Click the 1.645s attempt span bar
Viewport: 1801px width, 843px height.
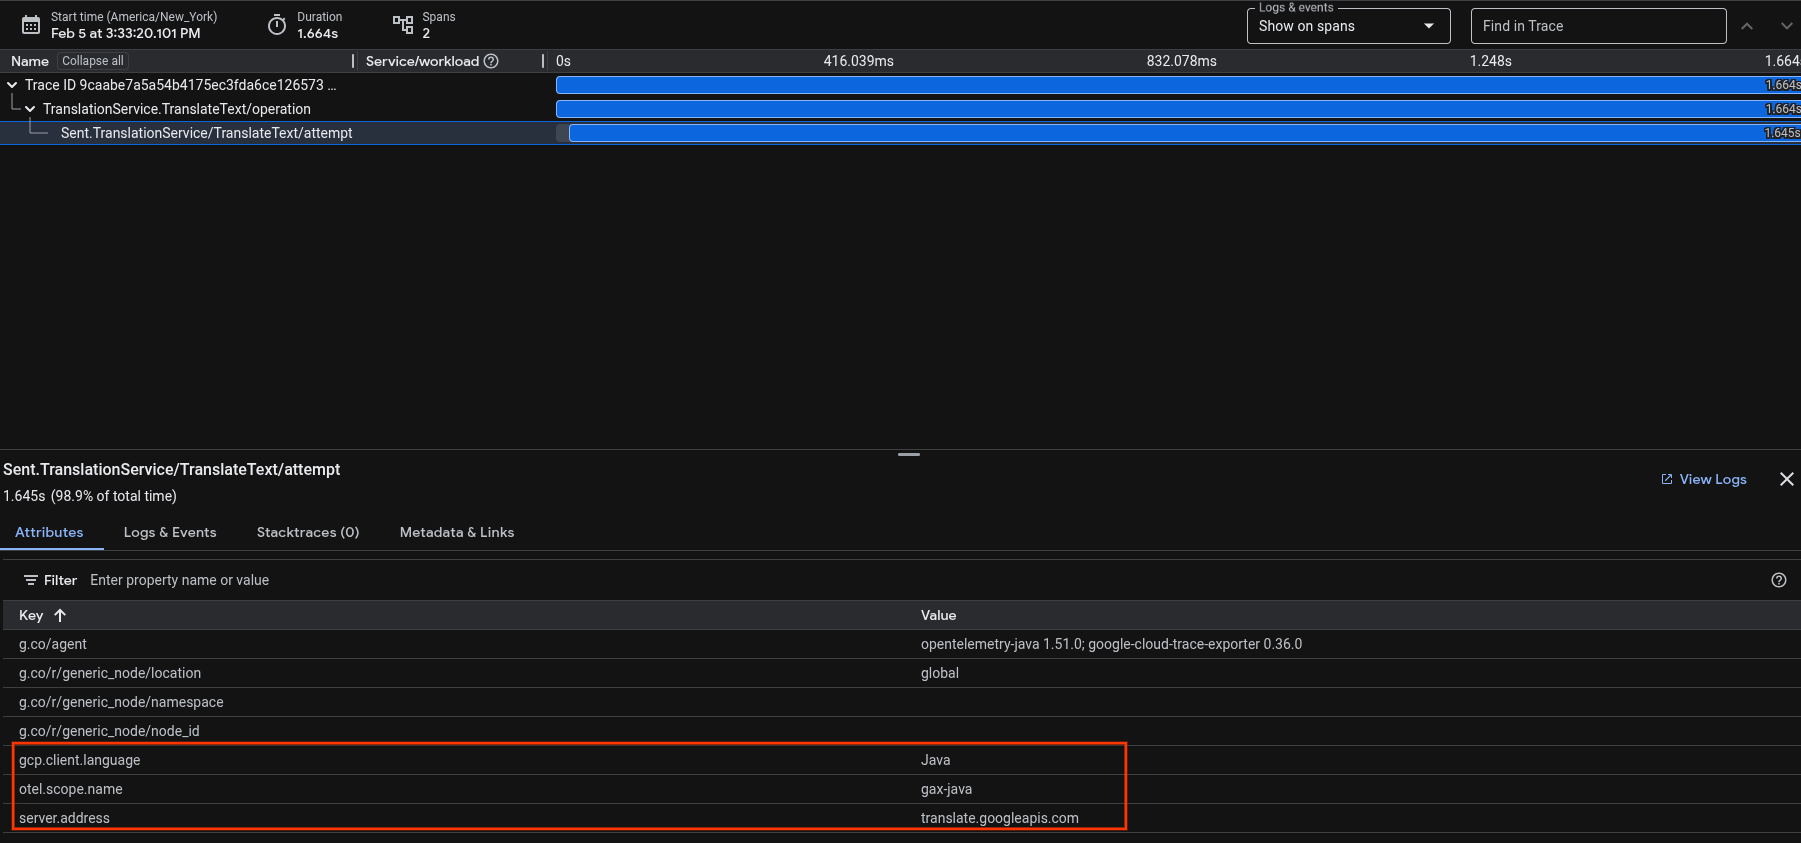[1184, 133]
